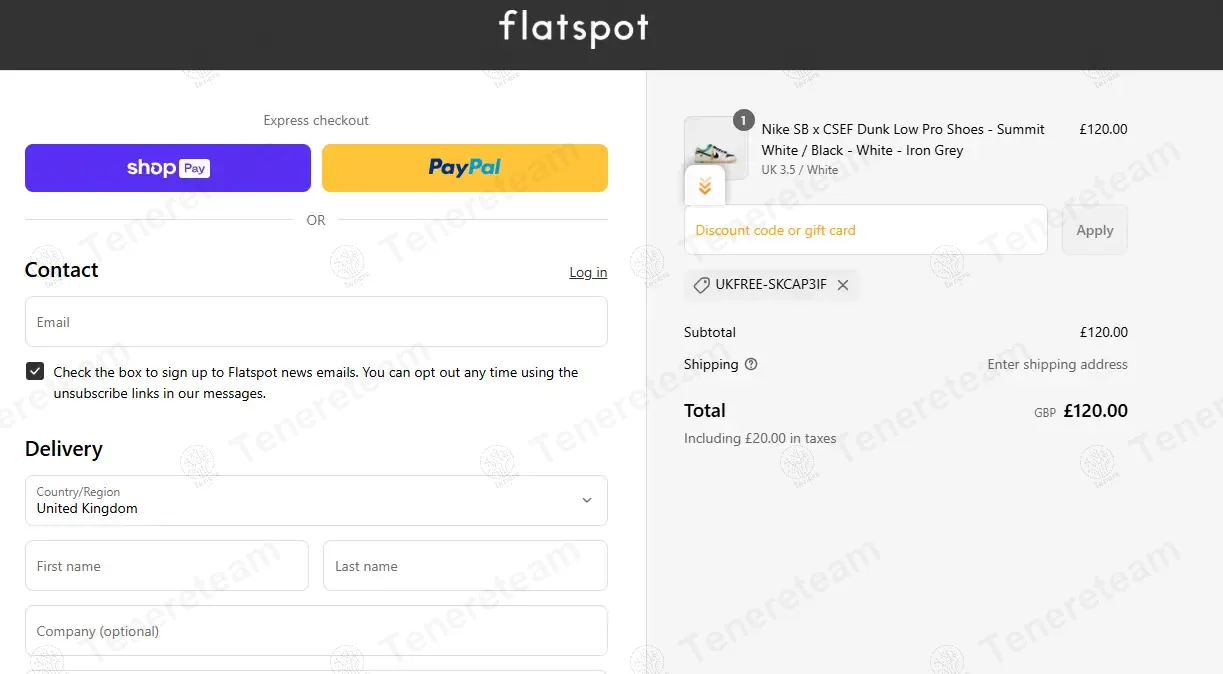
Task: Focus the Last name field
Action: coord(465,566)
